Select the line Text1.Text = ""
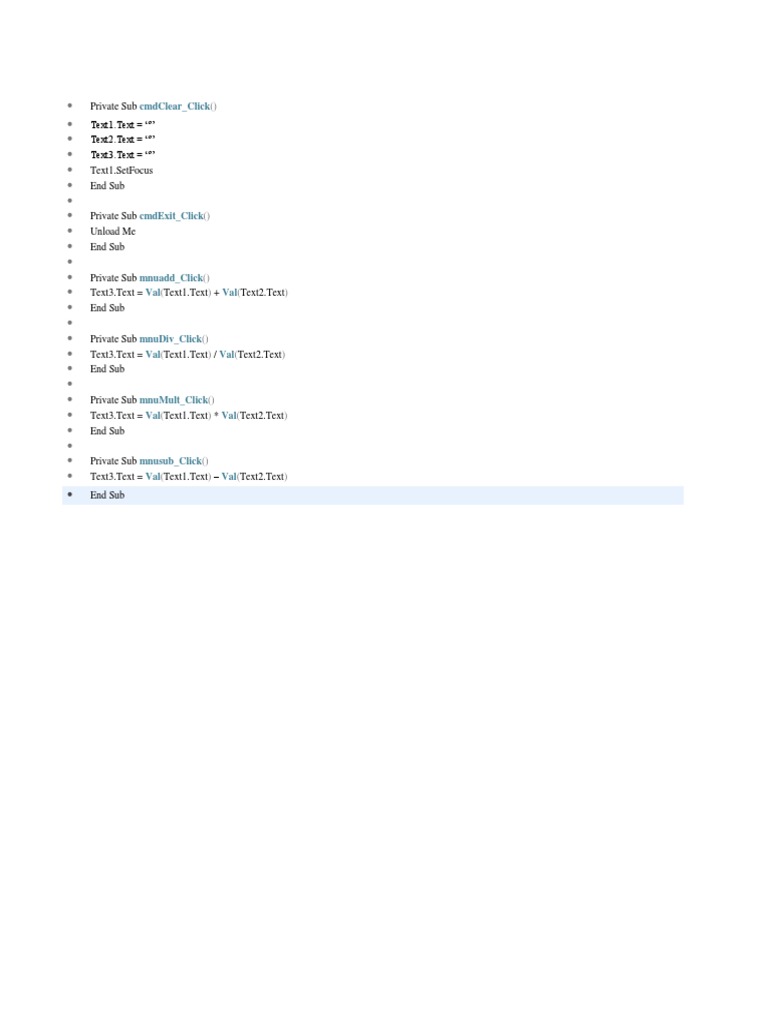This screenshot has width=768, height=1024. [123, 124]
